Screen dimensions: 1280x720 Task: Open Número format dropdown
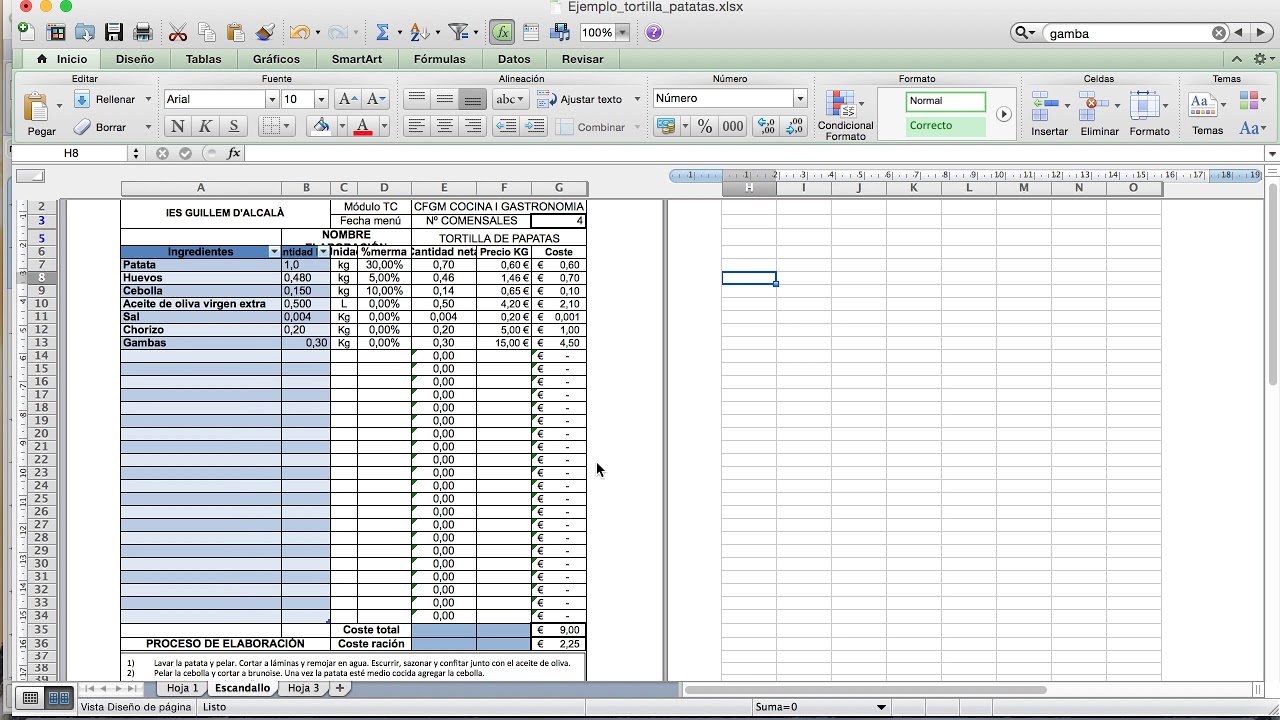coord(800,98)
